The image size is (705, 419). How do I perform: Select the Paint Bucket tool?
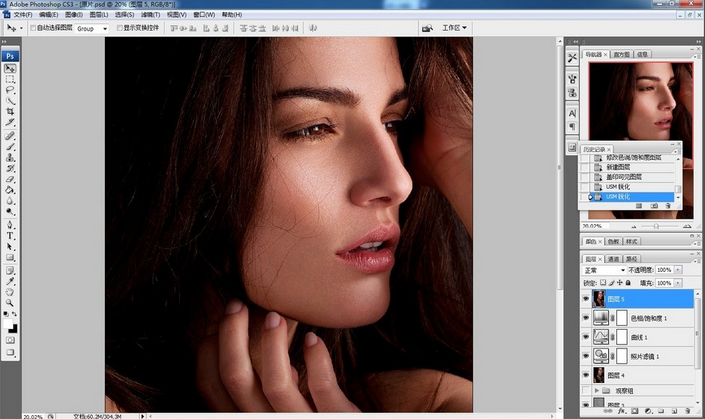point(10,190)
